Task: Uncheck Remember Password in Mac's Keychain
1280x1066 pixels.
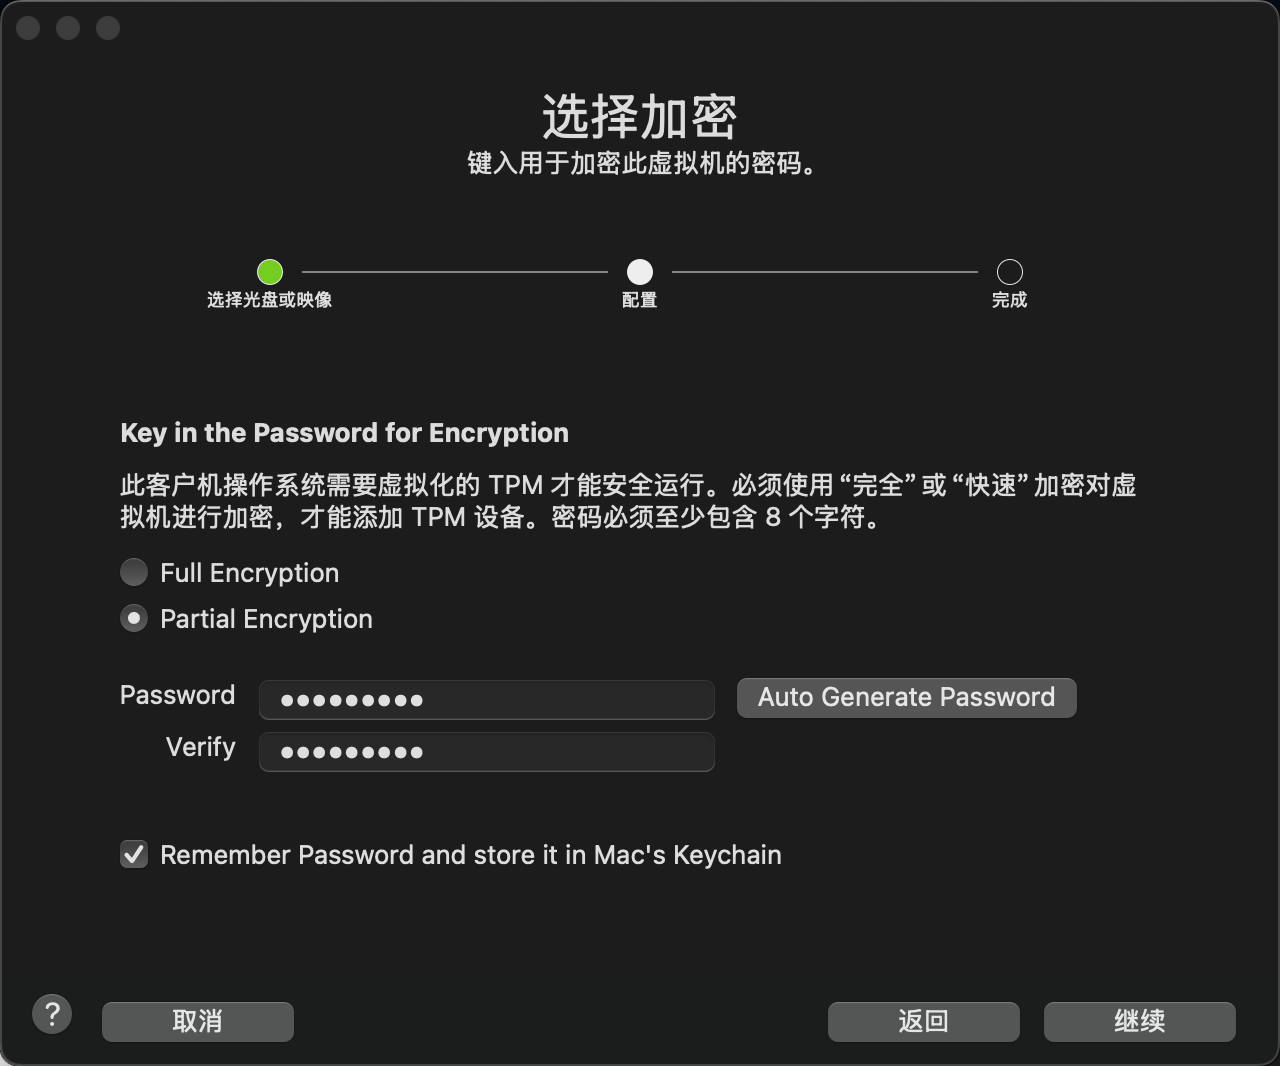Action: pos(134,854)
